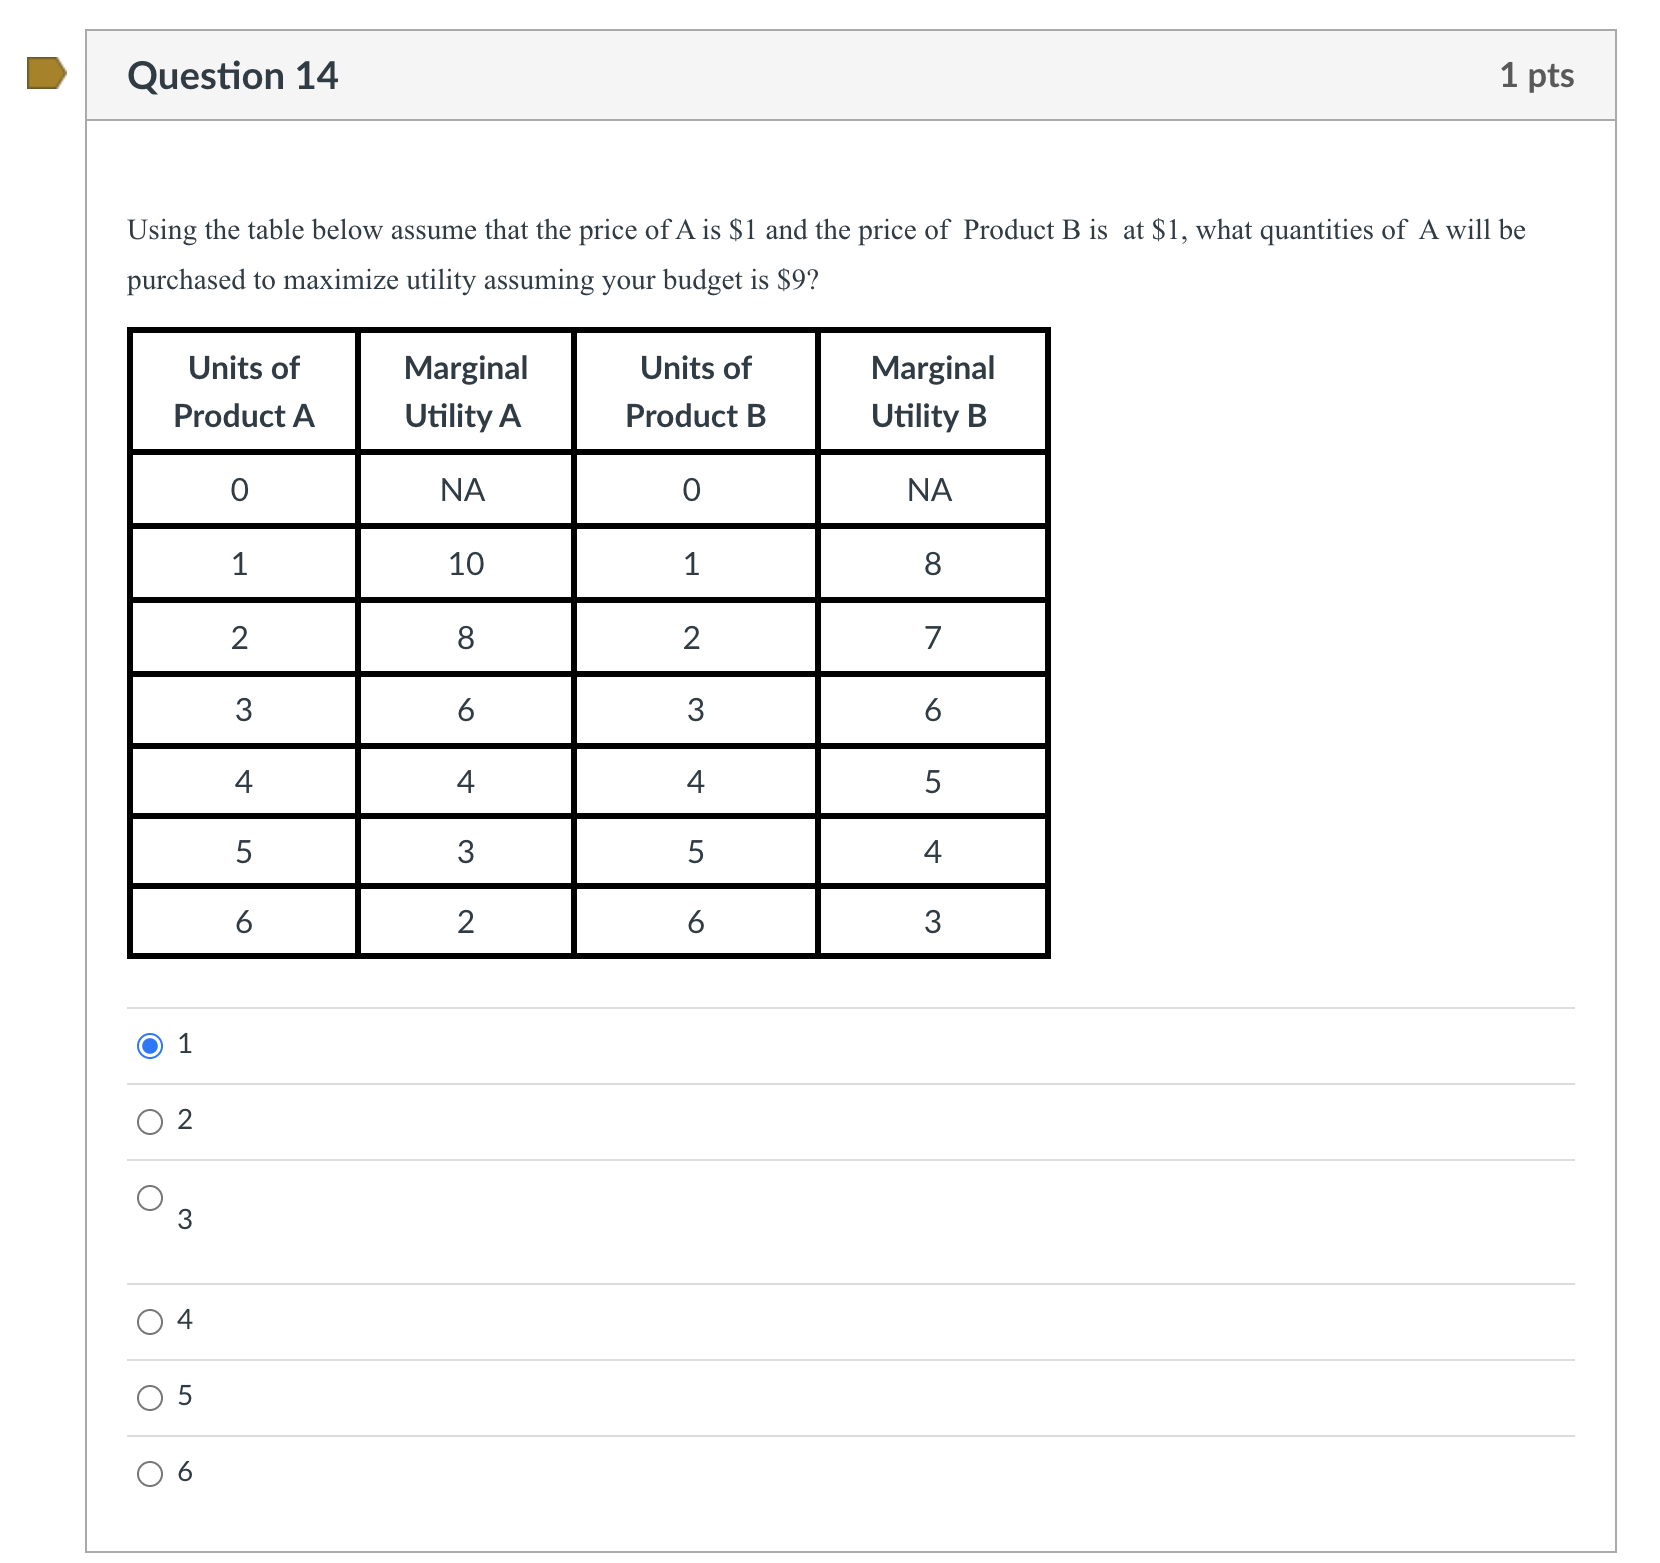Click the cell showing value 8 under Marginal Utility B
Viewport: 1660px width, 1563px height.
coord(932,563)
